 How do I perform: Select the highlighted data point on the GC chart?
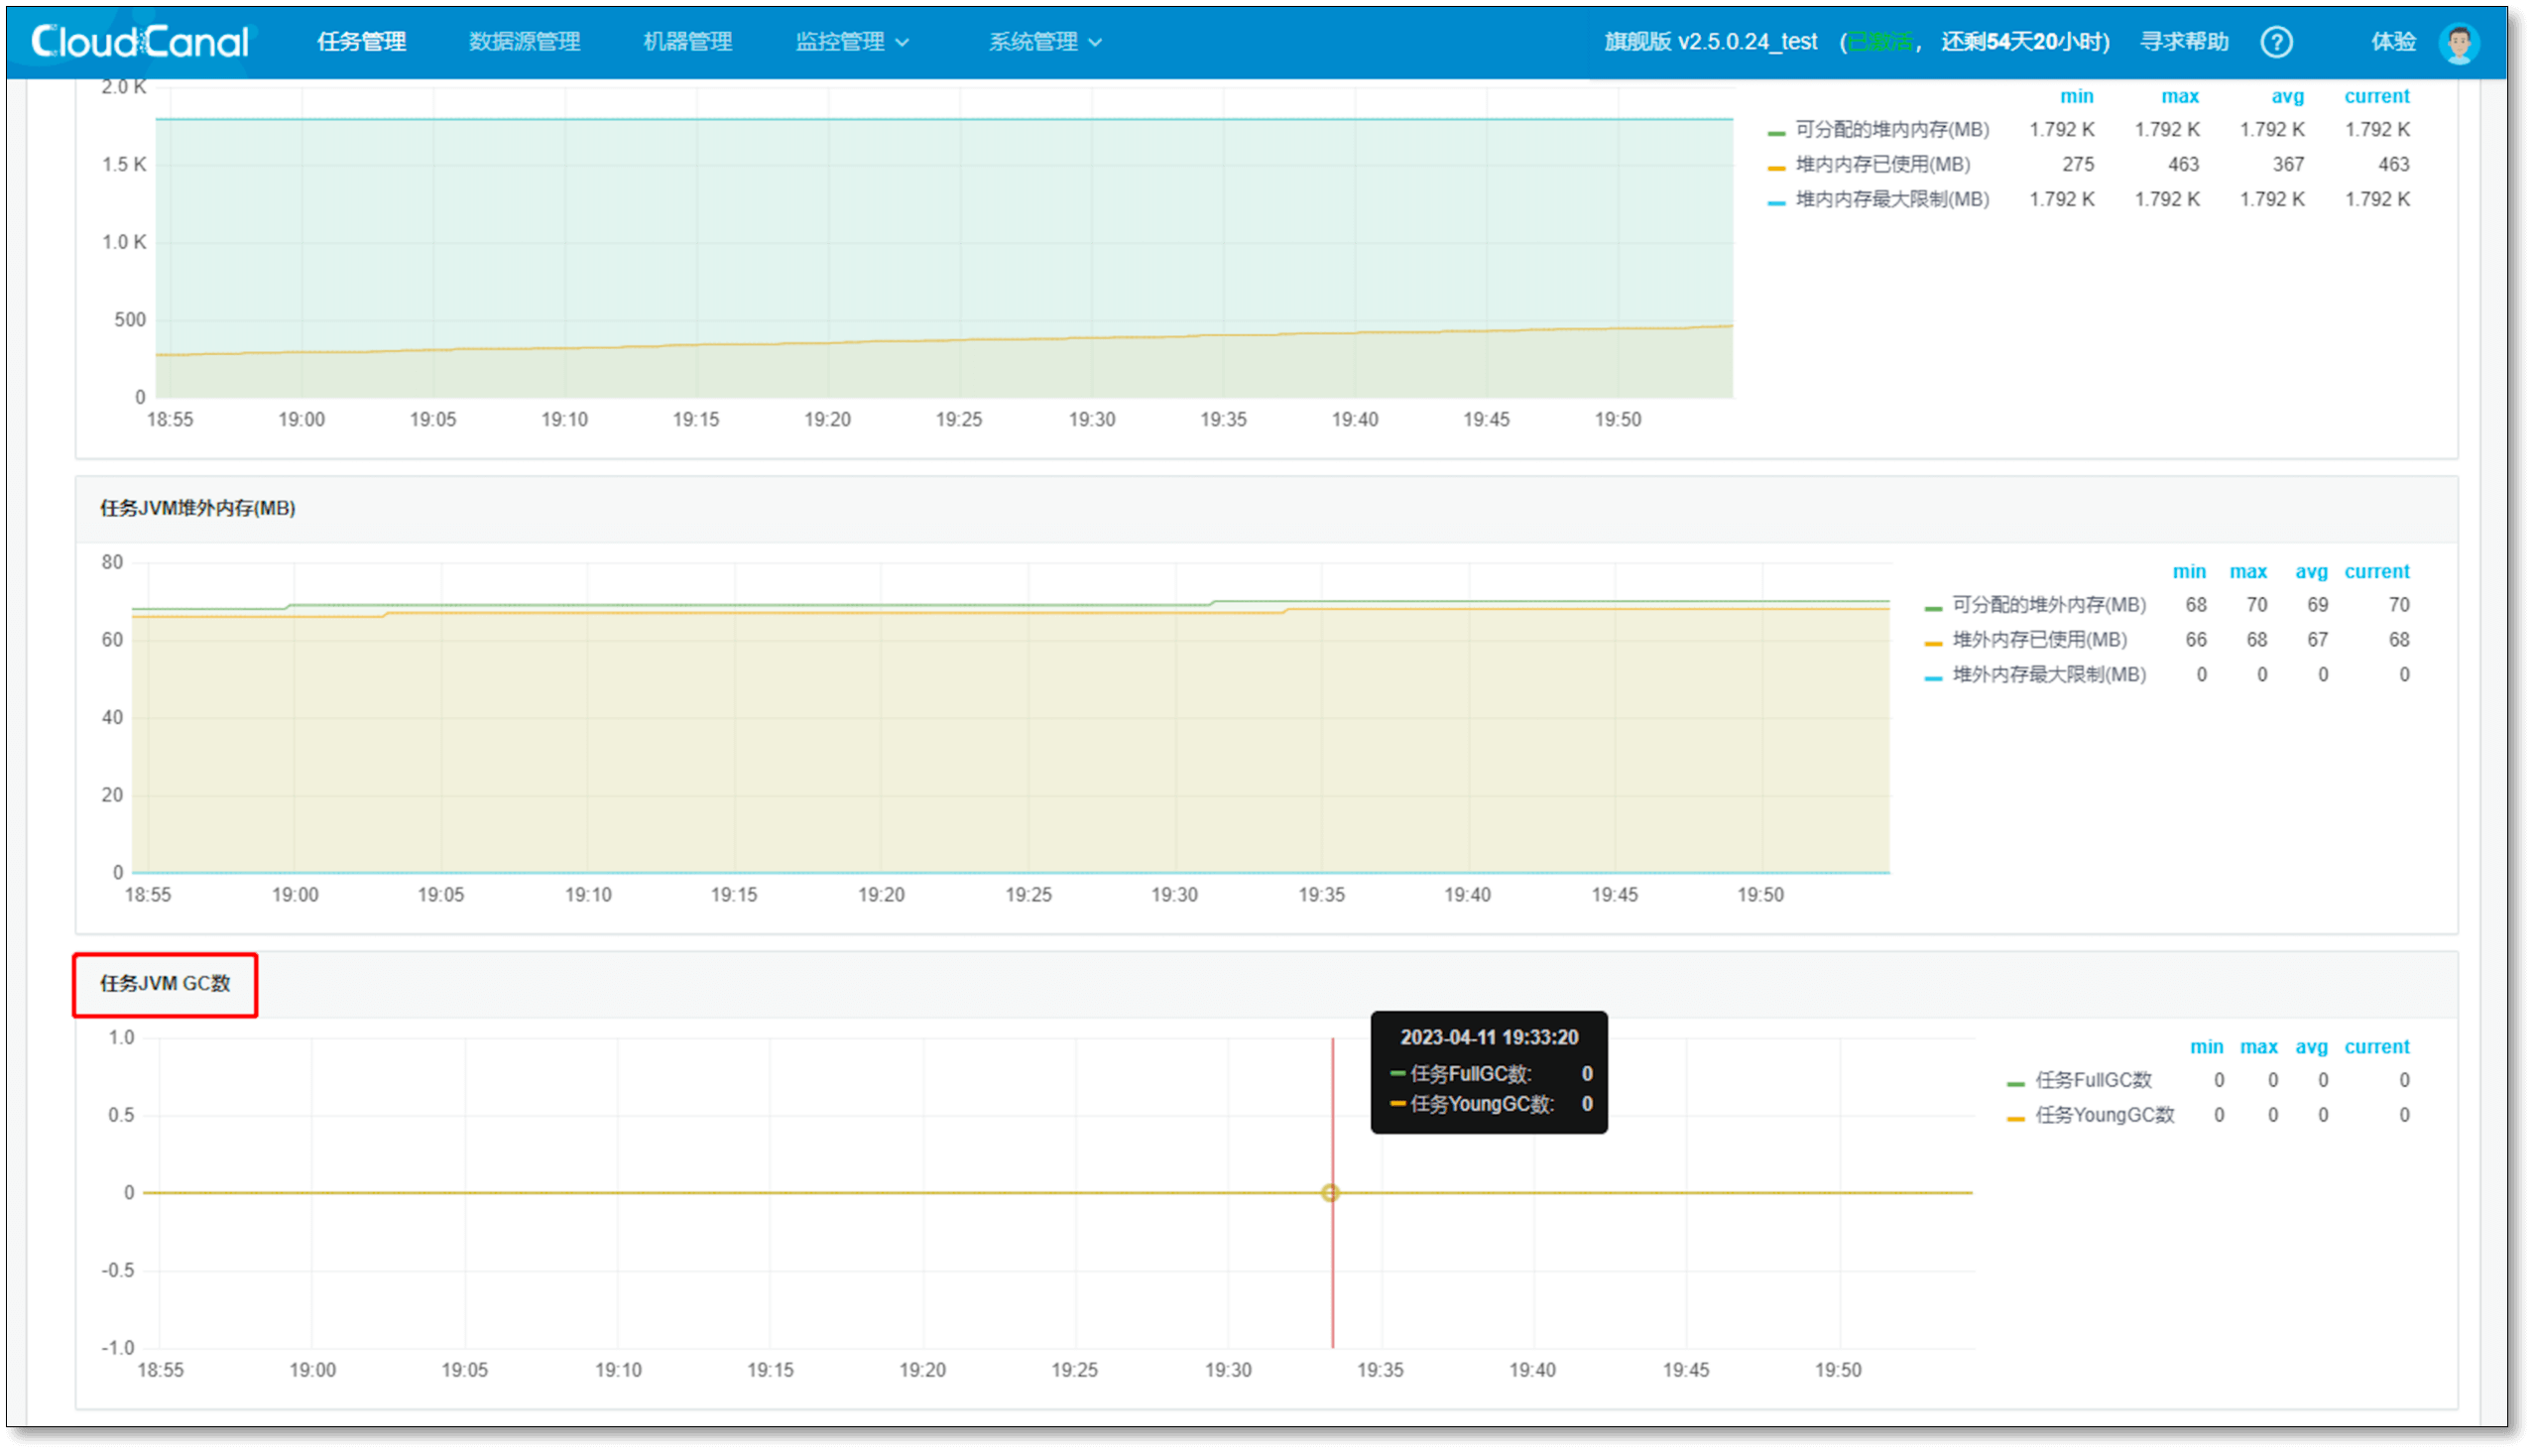(1330, 1192)
